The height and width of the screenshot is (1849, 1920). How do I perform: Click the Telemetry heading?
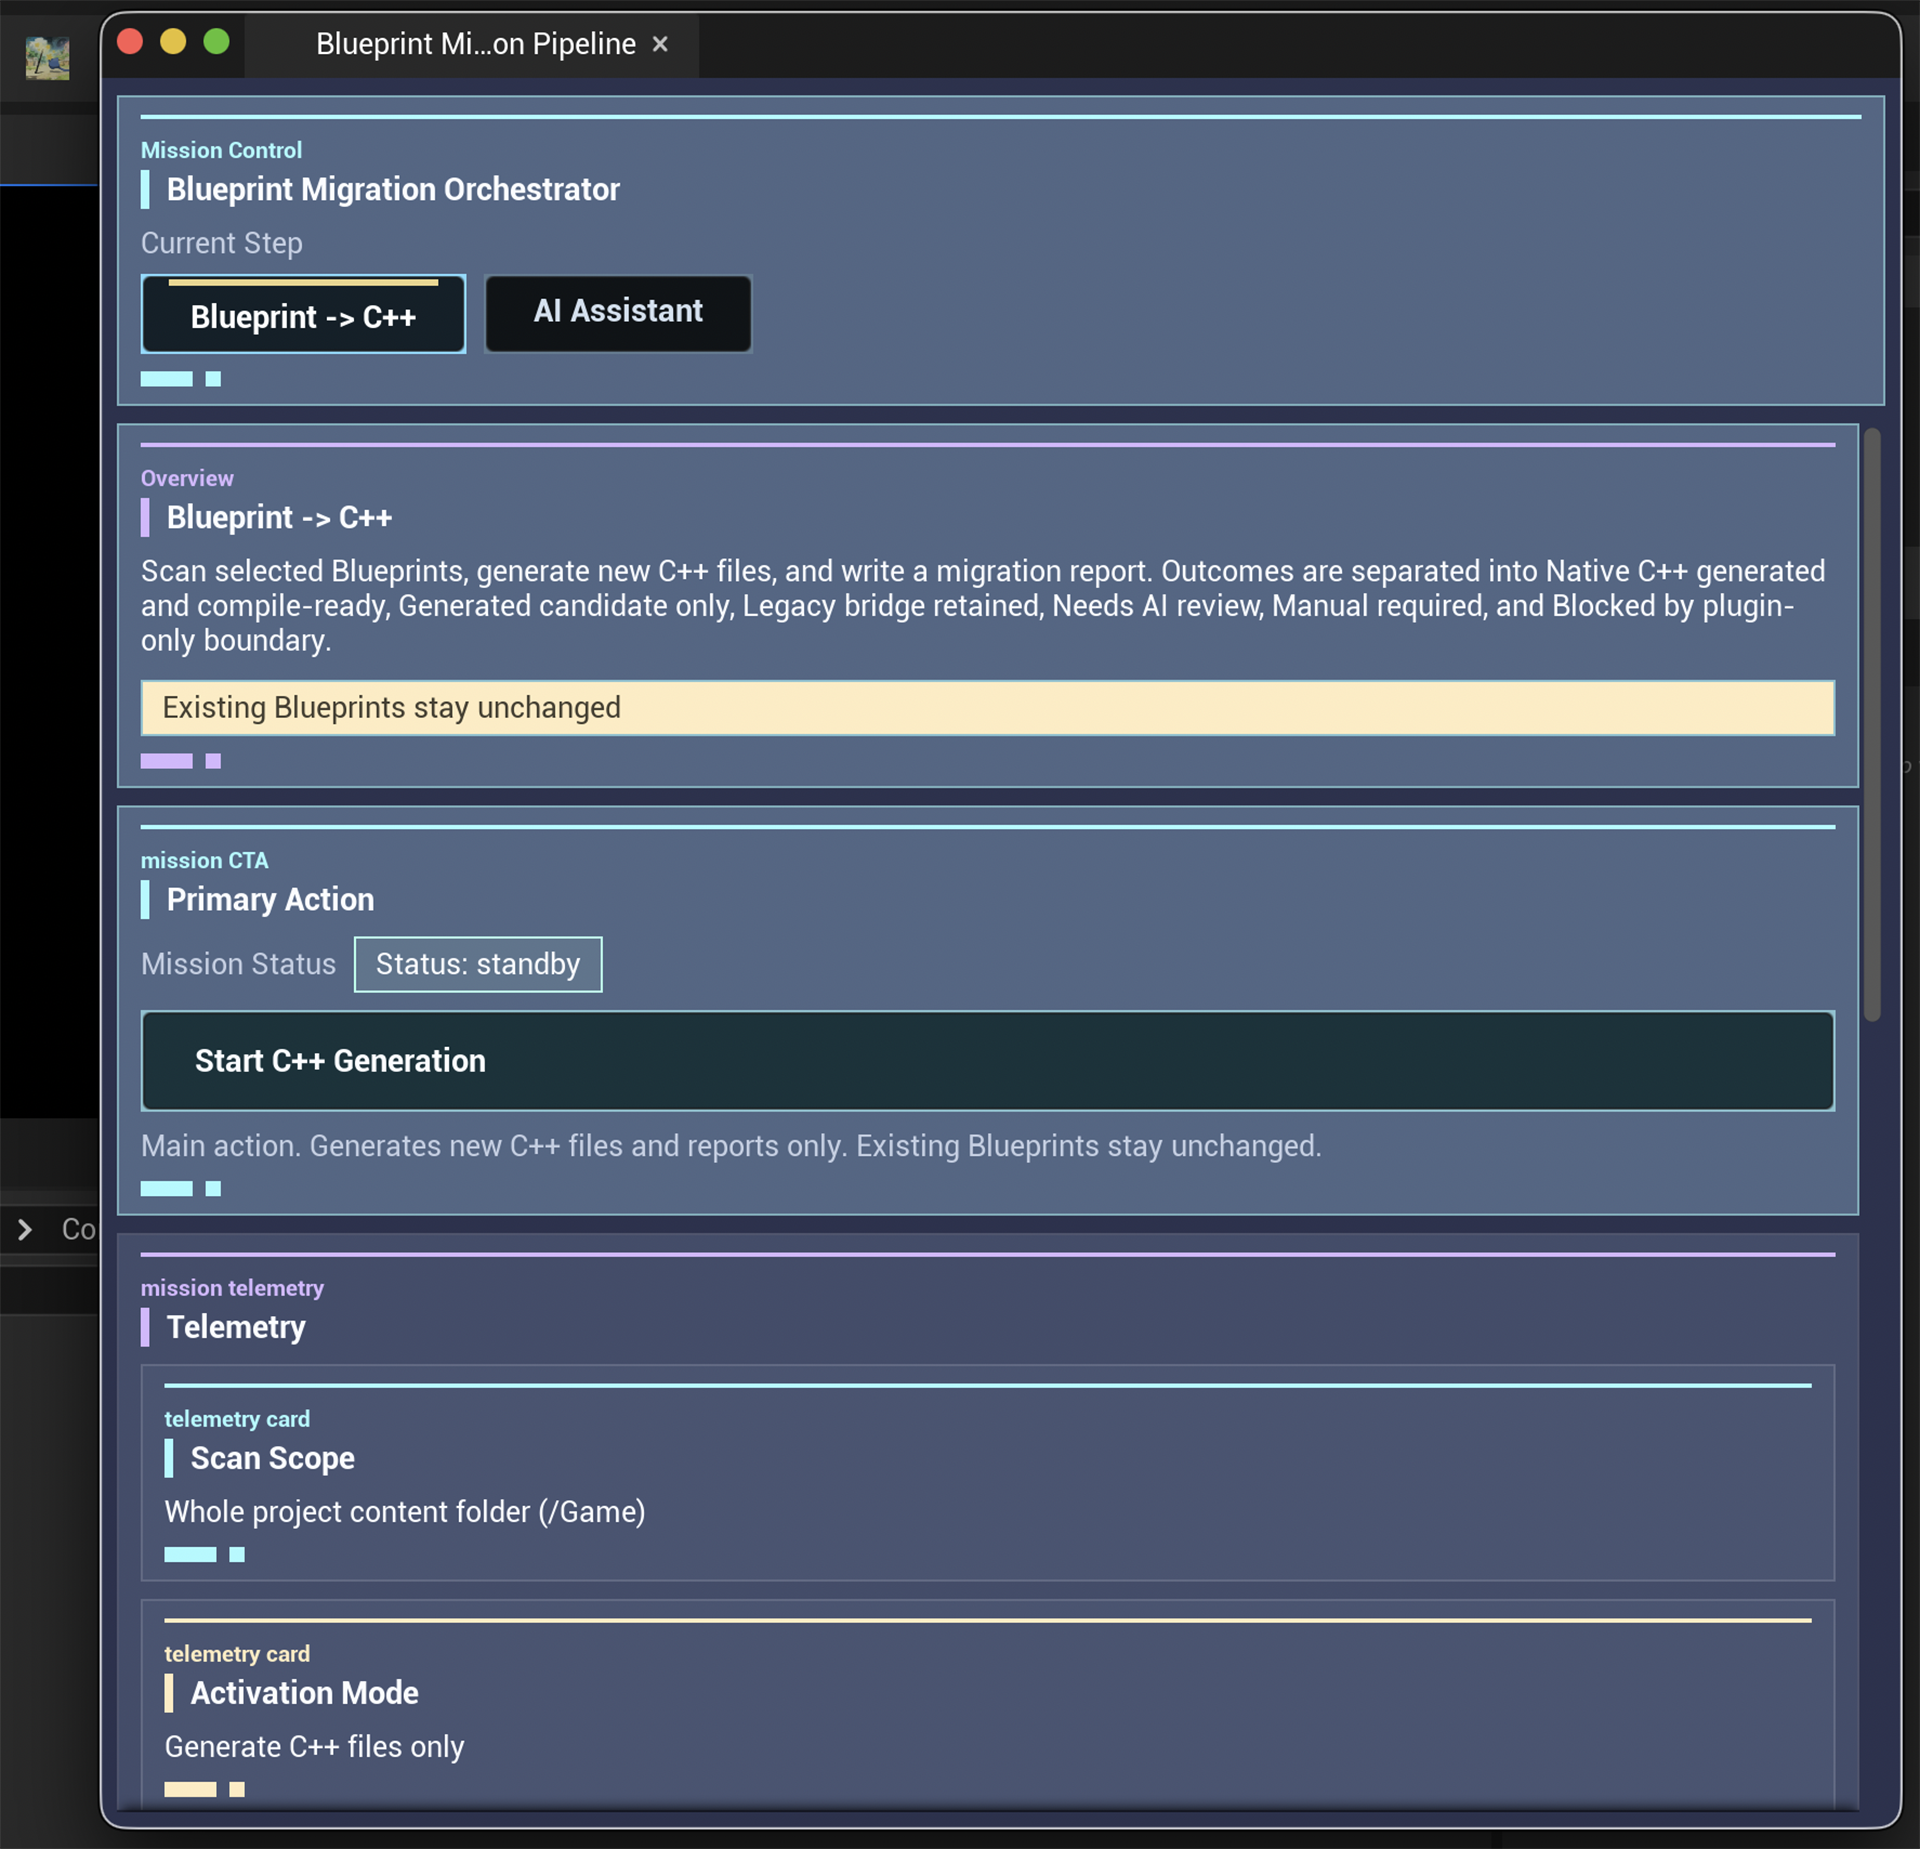pos(236,1327)
